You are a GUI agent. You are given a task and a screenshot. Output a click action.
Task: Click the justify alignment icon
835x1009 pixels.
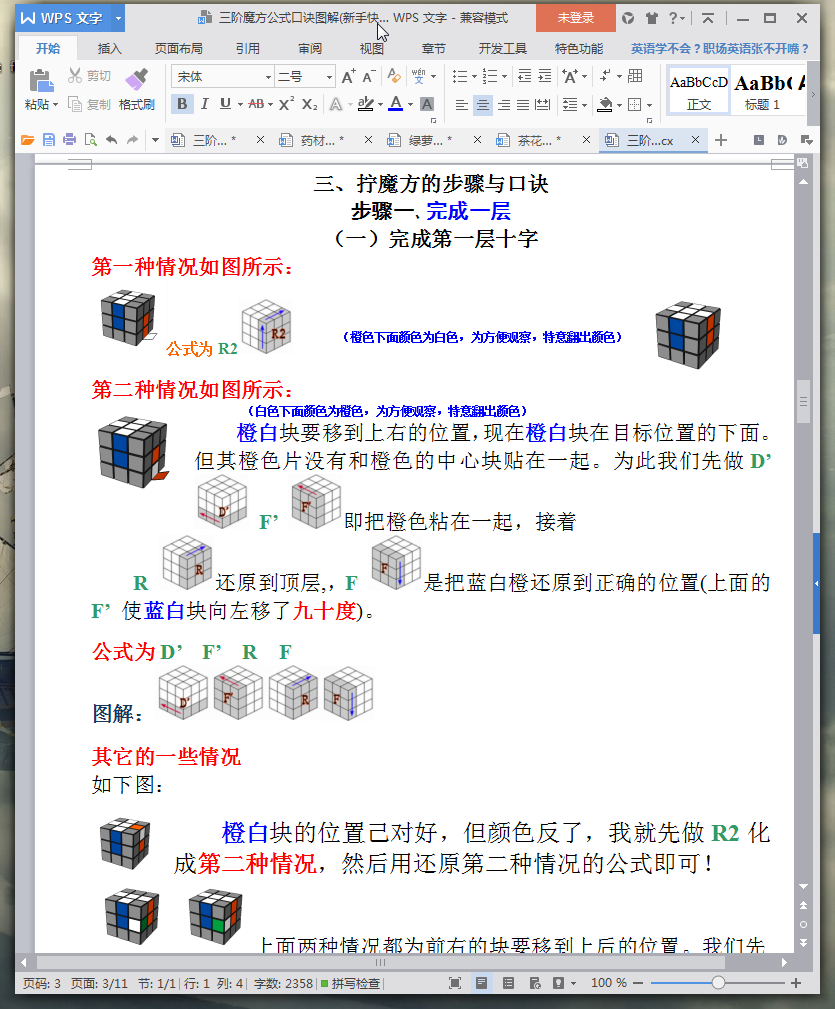click(x=523, y=104)
